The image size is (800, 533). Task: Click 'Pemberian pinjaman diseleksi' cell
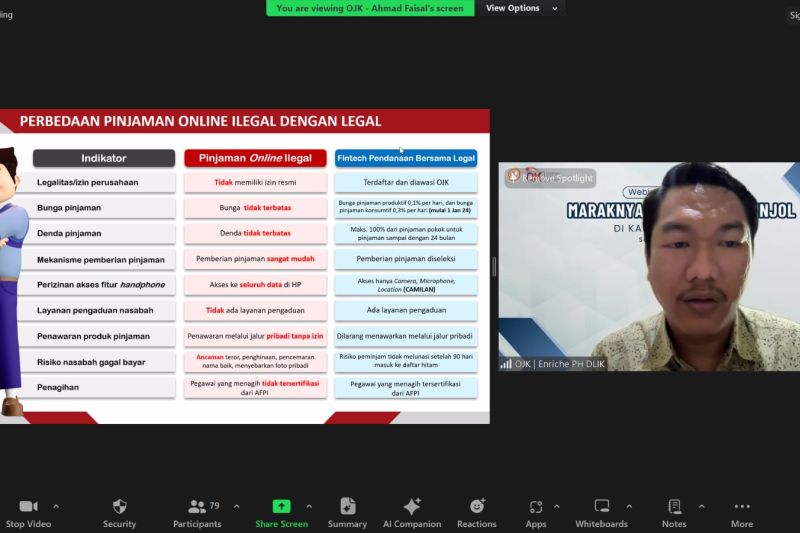point(406,259)
